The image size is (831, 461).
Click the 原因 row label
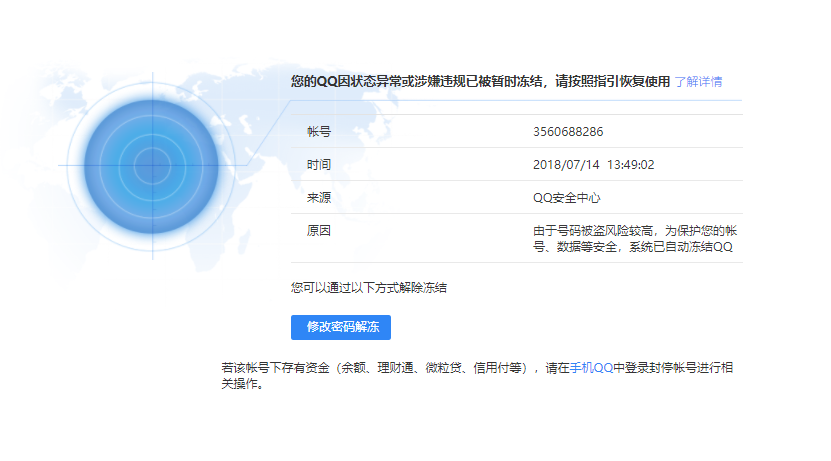[x=319, y=230]
